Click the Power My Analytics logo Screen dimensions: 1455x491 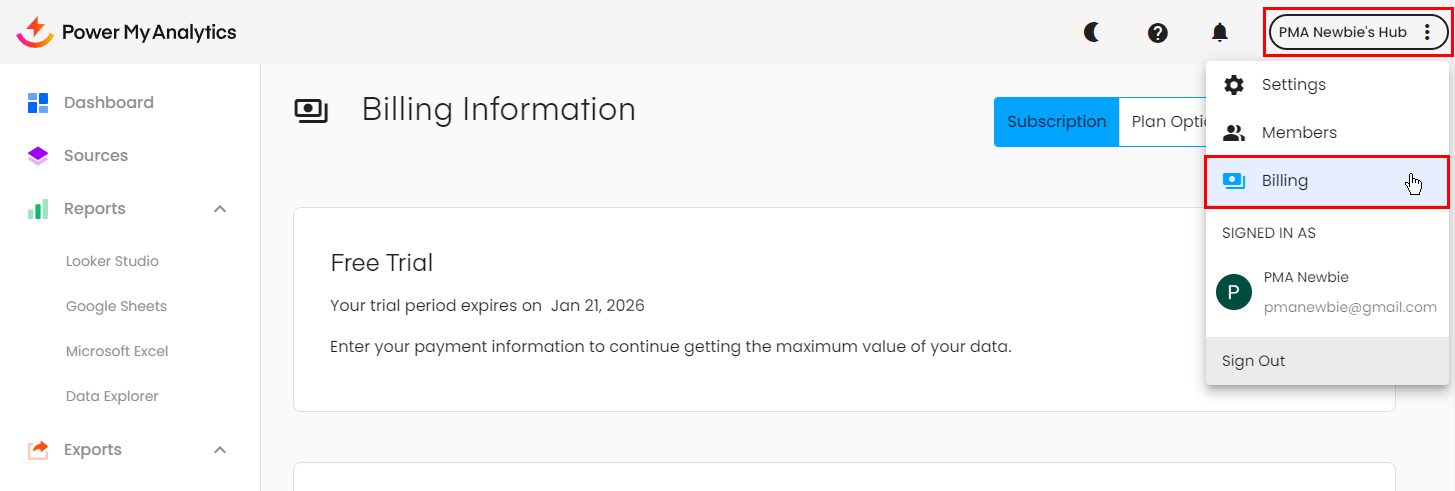tap(127, 32)
